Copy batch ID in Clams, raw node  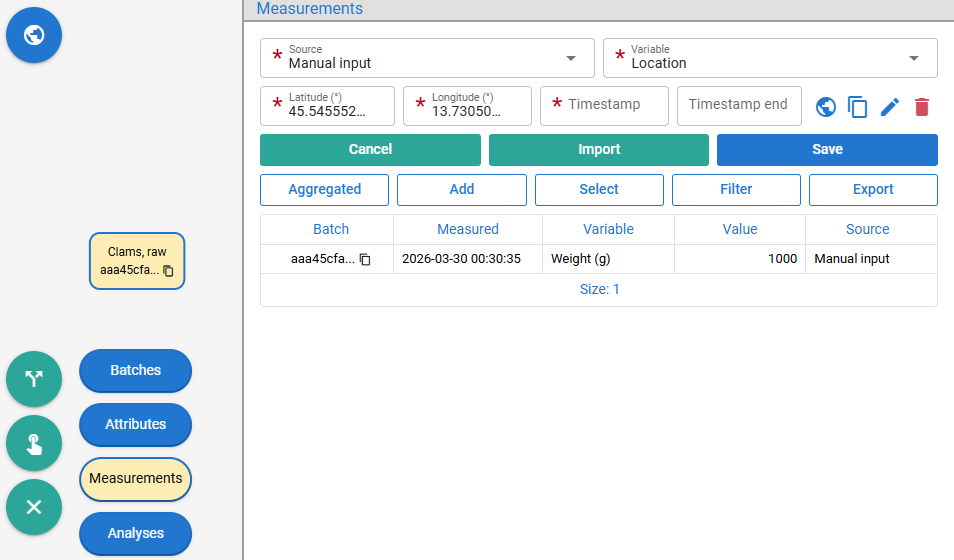coord(169,271)
